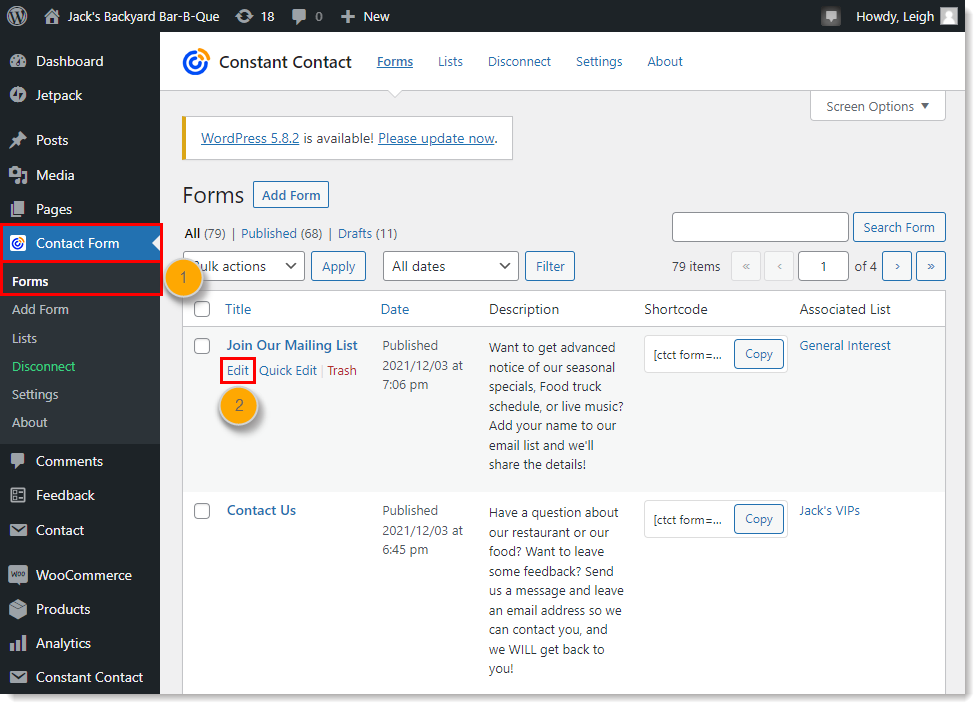This screenshot has height=709, width=980.
Task: Click the Constant Contact logo in page header
Action: click(196, 62)
